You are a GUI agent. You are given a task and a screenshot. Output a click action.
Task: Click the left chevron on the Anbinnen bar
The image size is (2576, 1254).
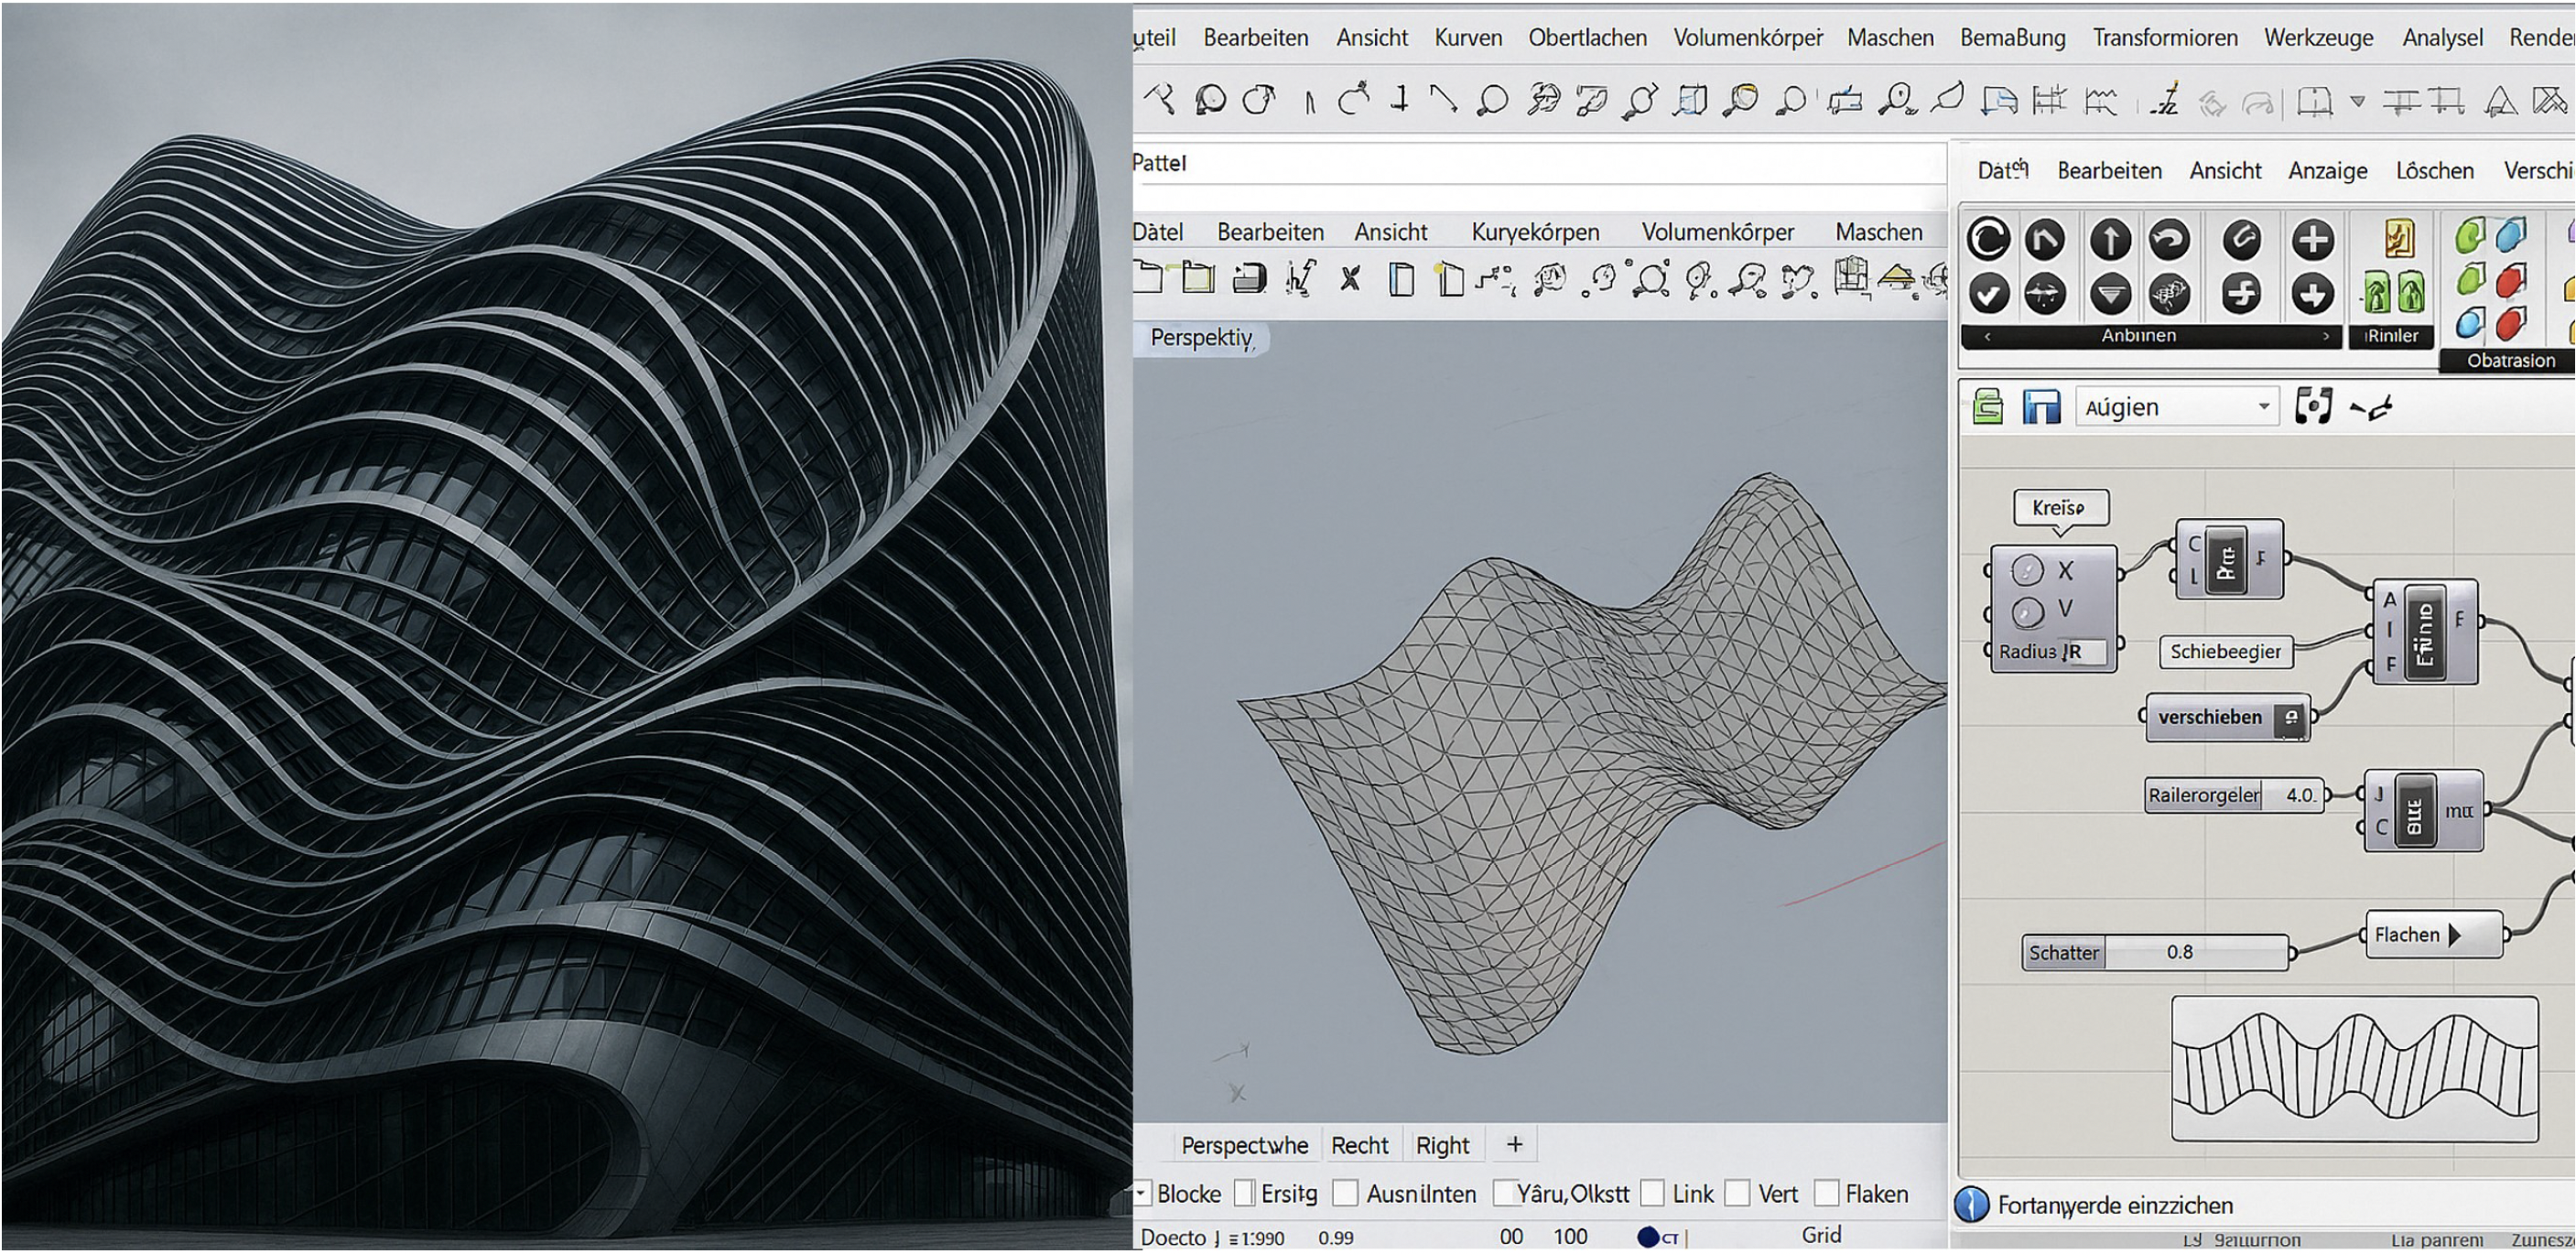(x=1987, y=336)
